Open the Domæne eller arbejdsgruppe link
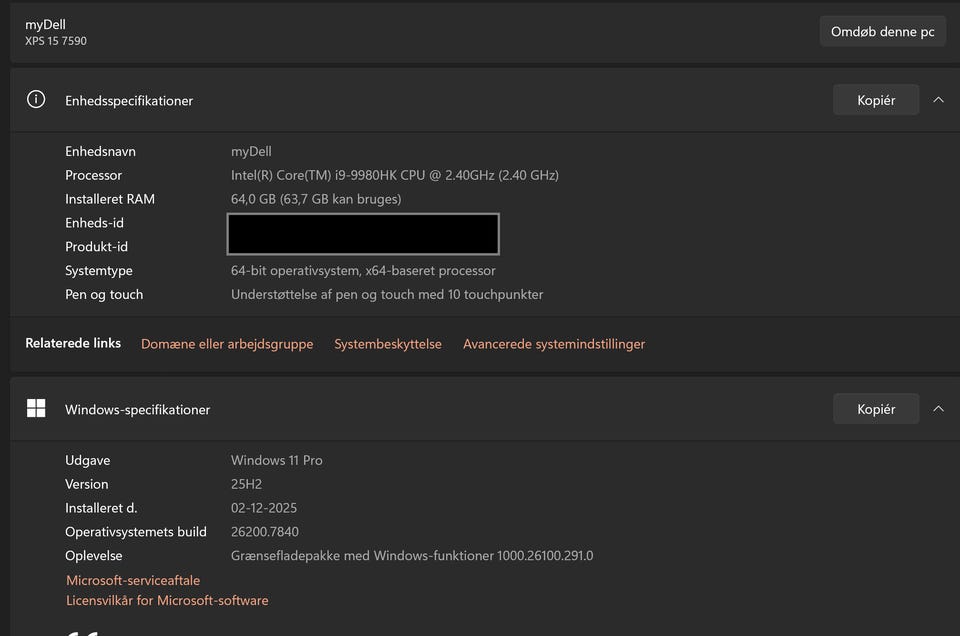The width and height of the screenshot is (960, 636). [227, 344]
